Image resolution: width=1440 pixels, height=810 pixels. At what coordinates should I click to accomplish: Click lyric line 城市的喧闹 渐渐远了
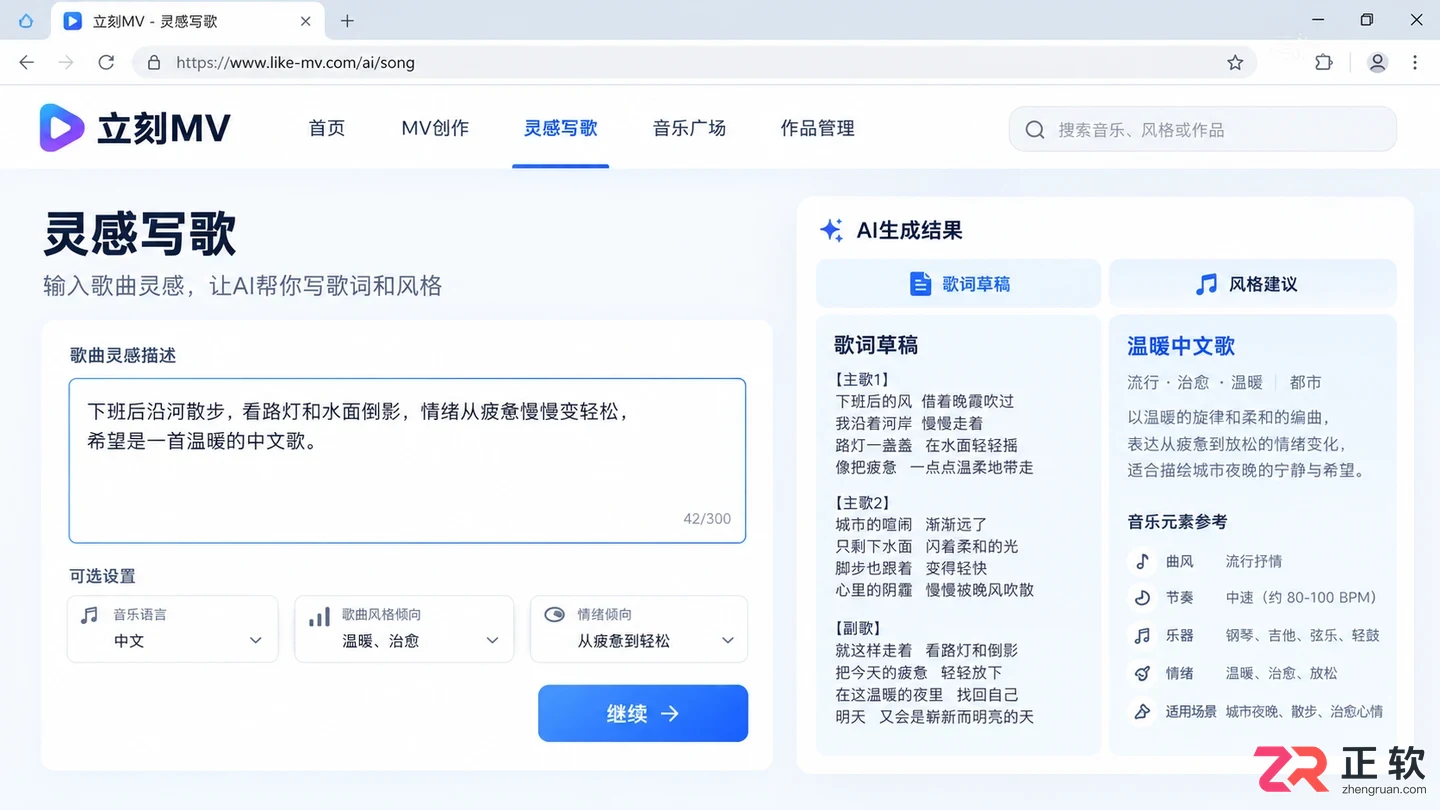(911, 524)
